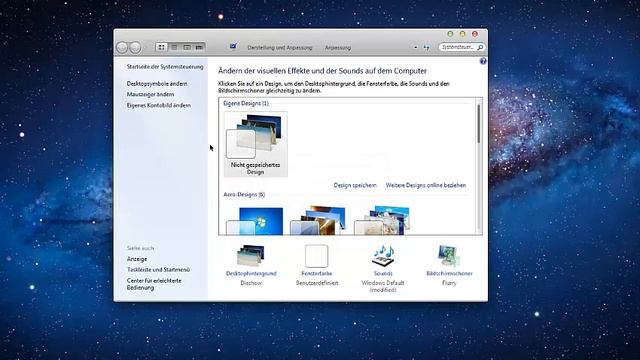Click 'Weitere Designs online beziehen'
Screen dimensions: 640x360
[426, 185]
